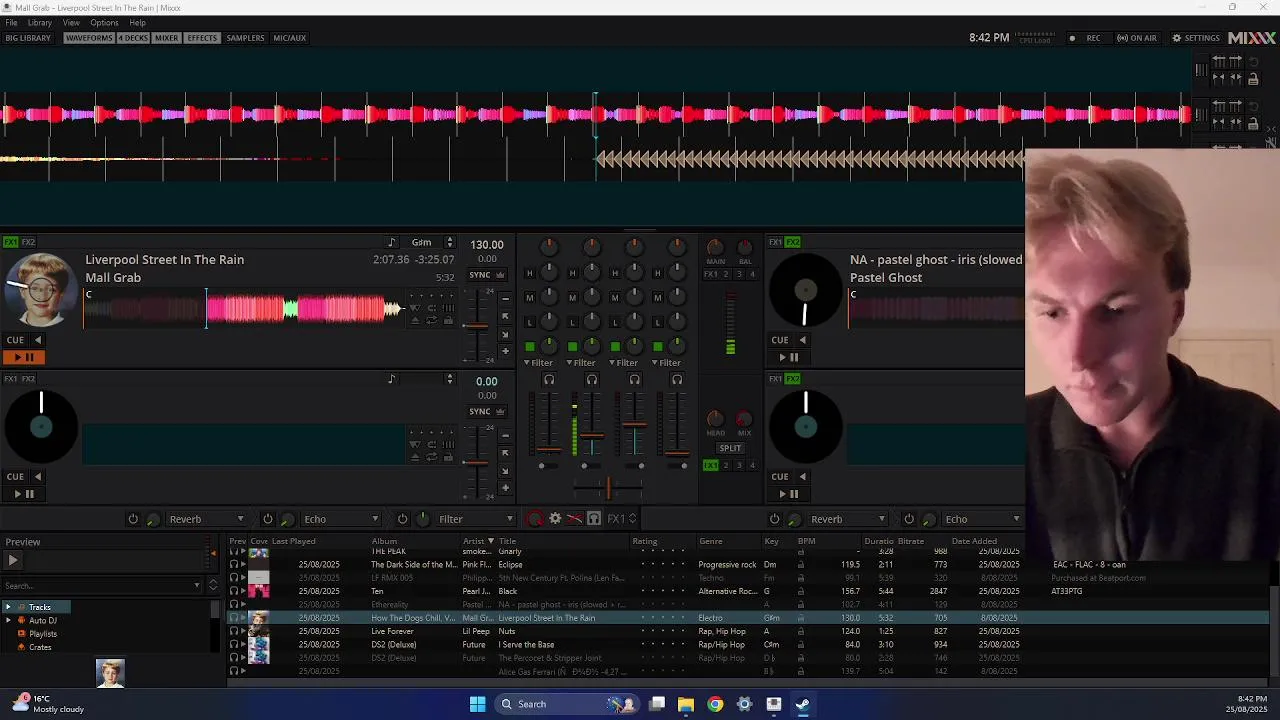This screenshot has height=720, width=1280.
Task: Click play/pause on the empty lower-right deck
Action: tap(789, 494)
